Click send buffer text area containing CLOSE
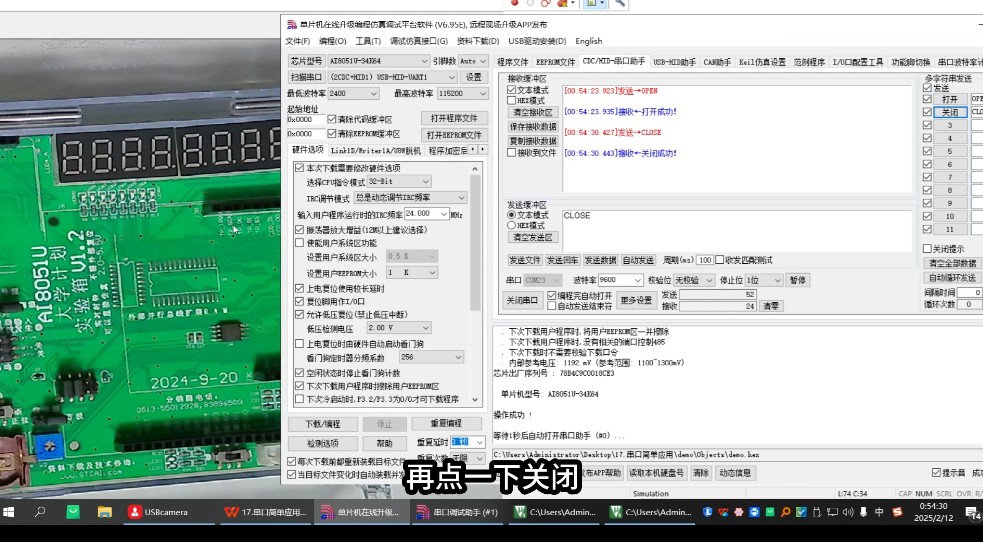Viewport: 983px width, 542px height. pyautogui.click(x=737, y=231)
